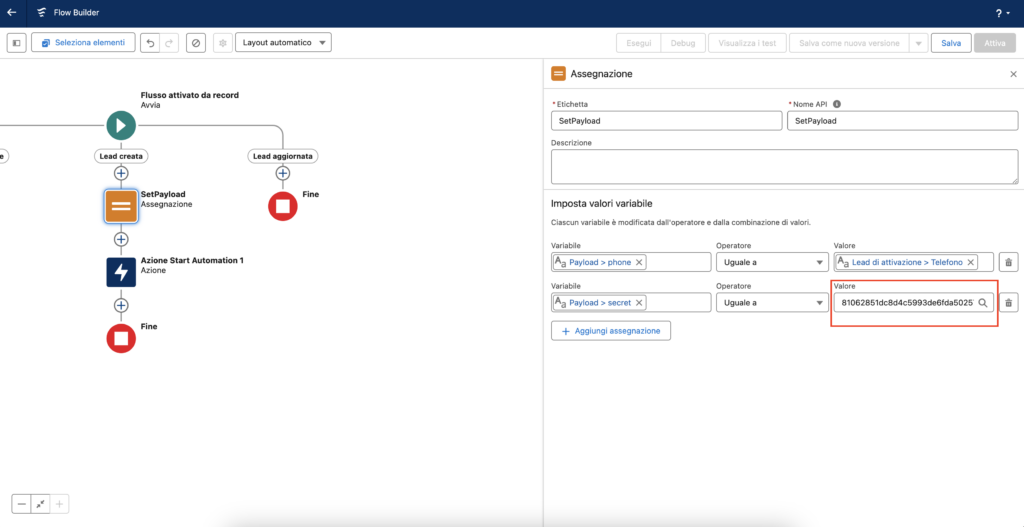
Task: Click the undo arrow icon
Action: [149, 43]
